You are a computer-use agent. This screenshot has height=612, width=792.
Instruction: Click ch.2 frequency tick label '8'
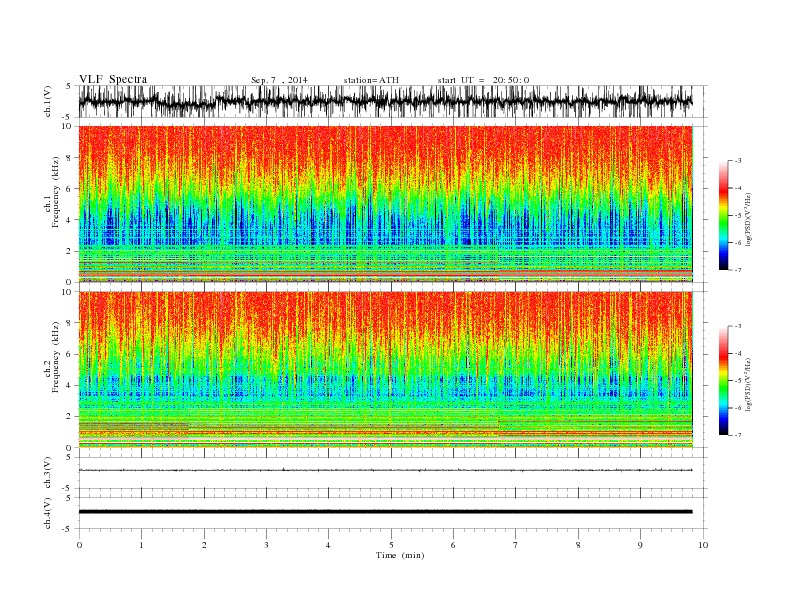70,323
